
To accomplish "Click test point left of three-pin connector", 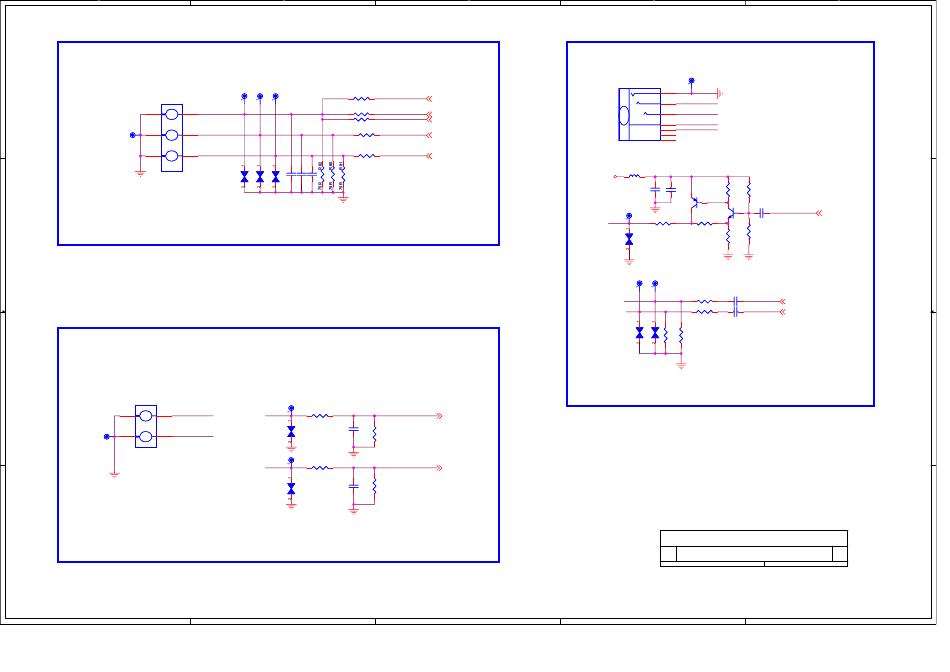I will 133,135.
